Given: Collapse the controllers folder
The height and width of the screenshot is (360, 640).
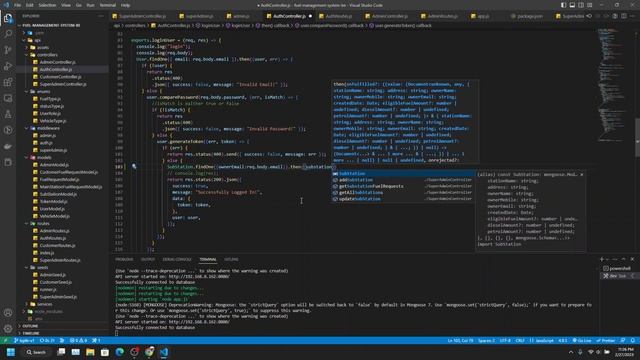Looking at the screenshot, I should pyautogui.click(x=47, y=55).
